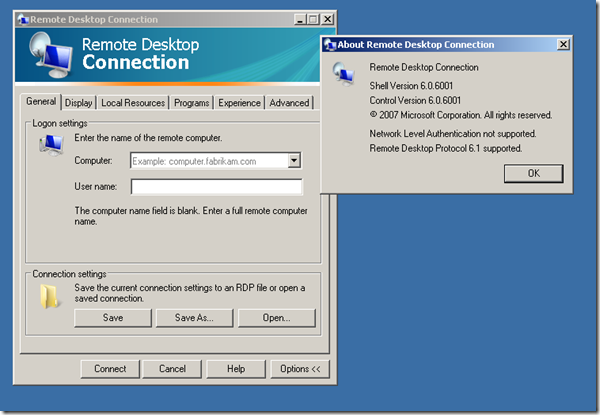Screen dimensions: 600x415
Task: Open the Advanced tab
Action: click(289, 103)
